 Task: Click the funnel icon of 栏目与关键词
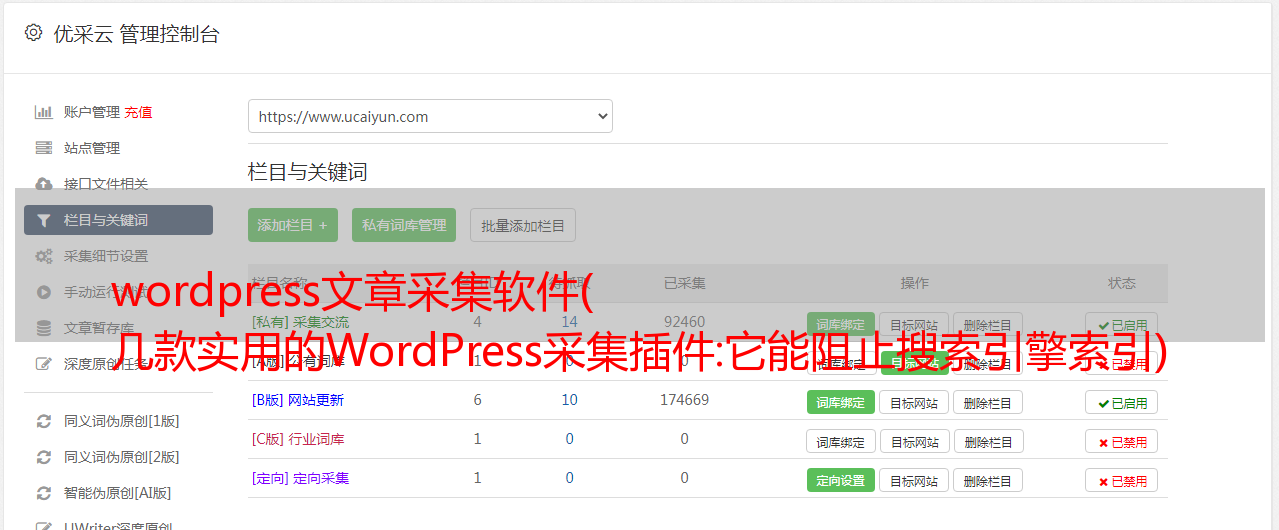click(x=43, y=220)
